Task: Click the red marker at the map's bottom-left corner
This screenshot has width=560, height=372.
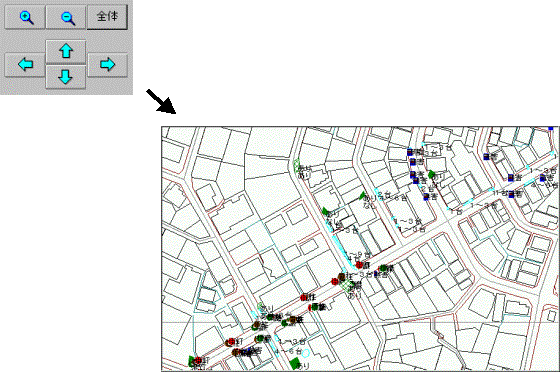Action: pos(198,360)
